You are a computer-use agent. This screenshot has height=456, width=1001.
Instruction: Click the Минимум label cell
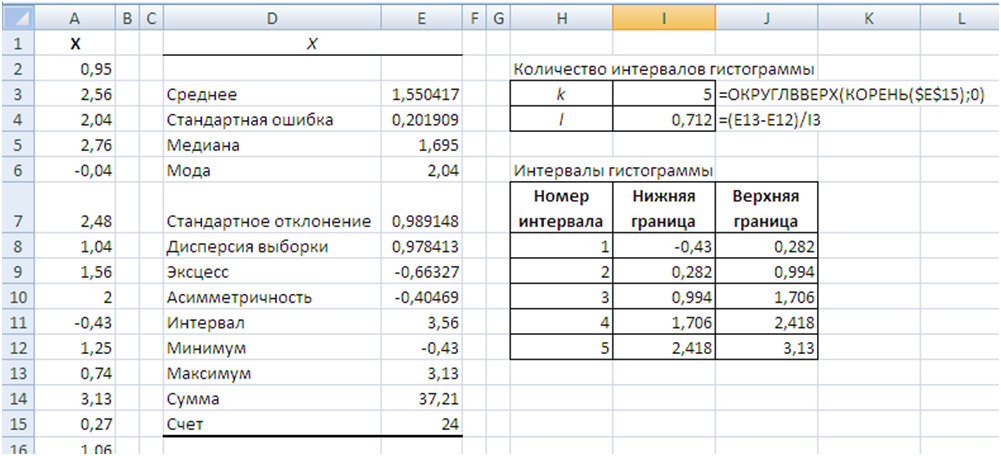pyautogui.click(x=273, y=349)
